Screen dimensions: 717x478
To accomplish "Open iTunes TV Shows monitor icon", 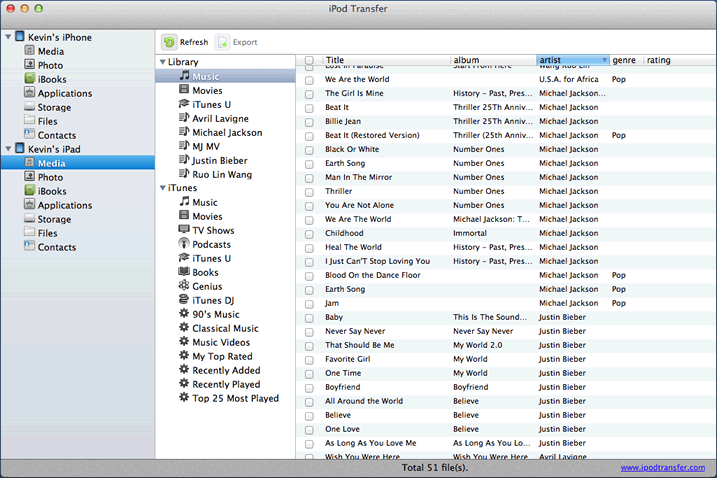I will pyautogui.click(x=184, y=230).
